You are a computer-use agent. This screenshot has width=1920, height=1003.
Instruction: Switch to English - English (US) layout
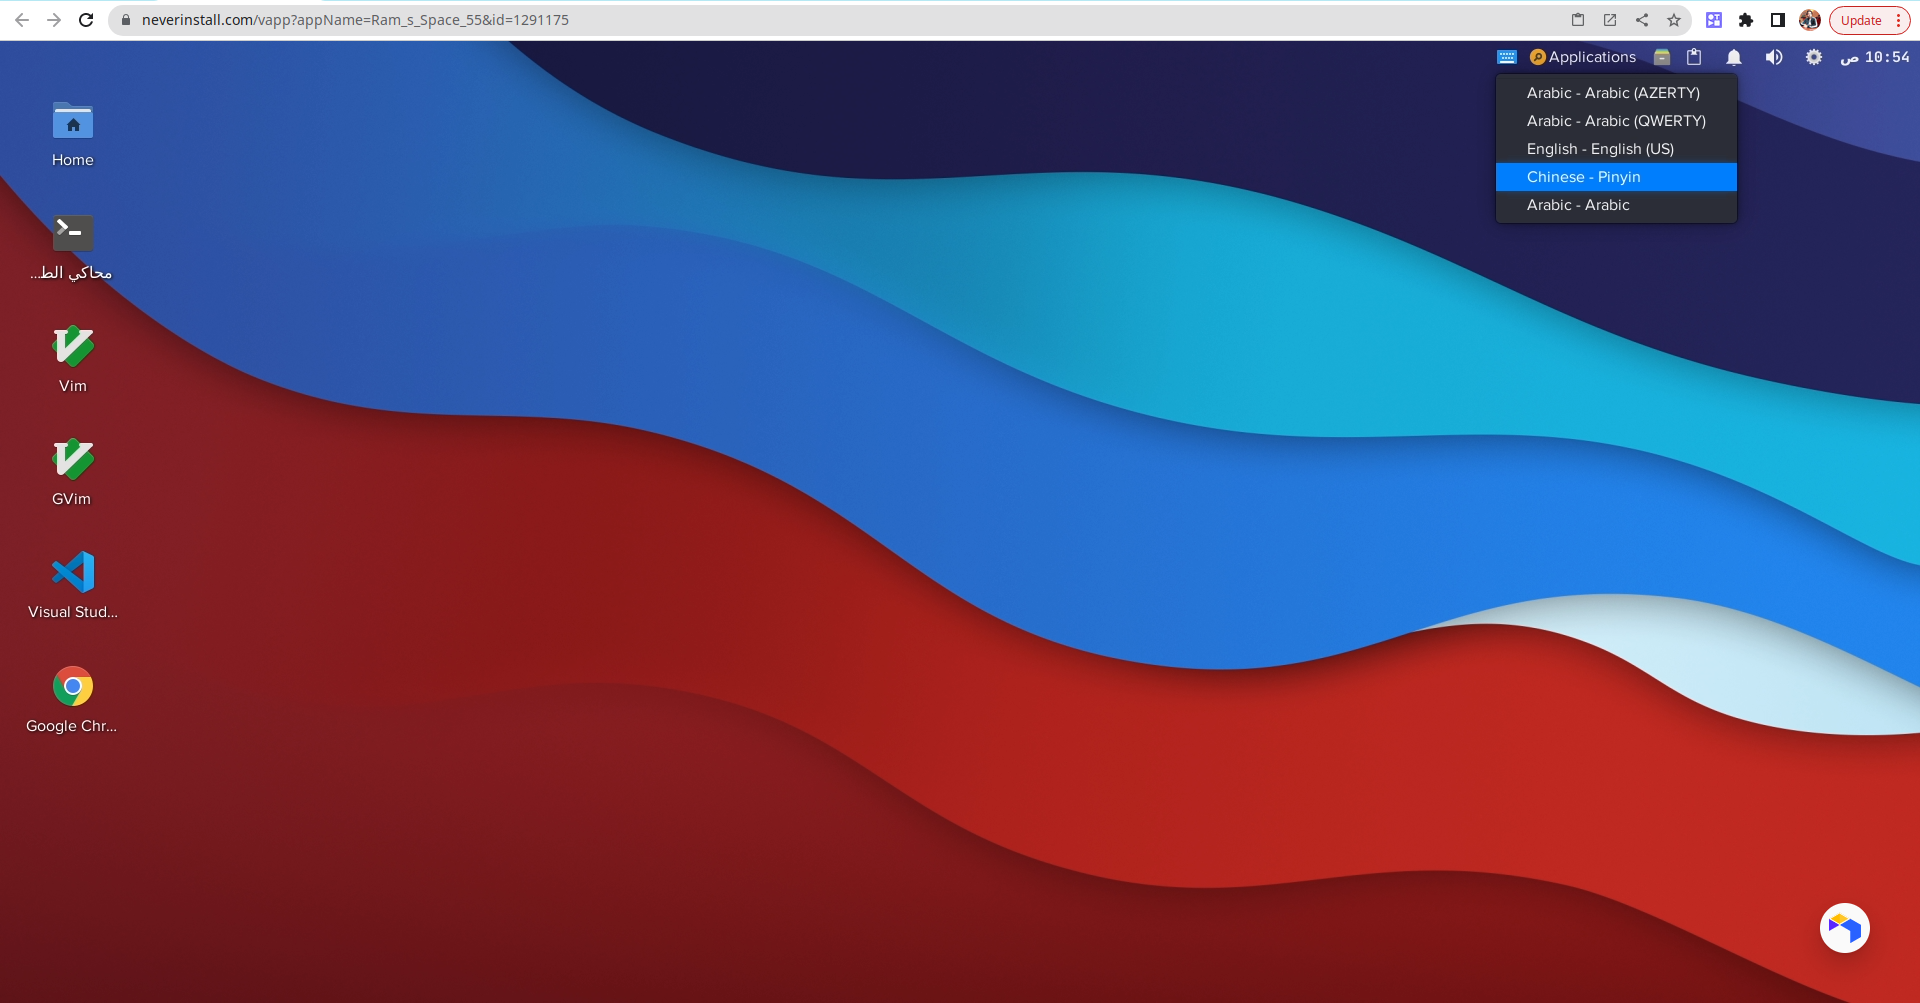pyautogui.click(x=1599, y=149)
